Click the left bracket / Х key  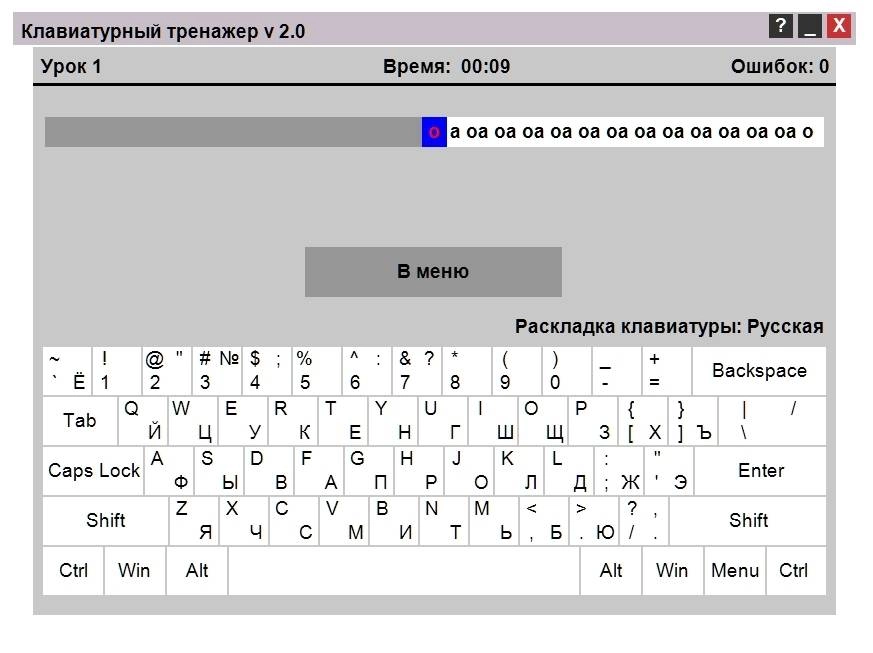pos(643,421)
